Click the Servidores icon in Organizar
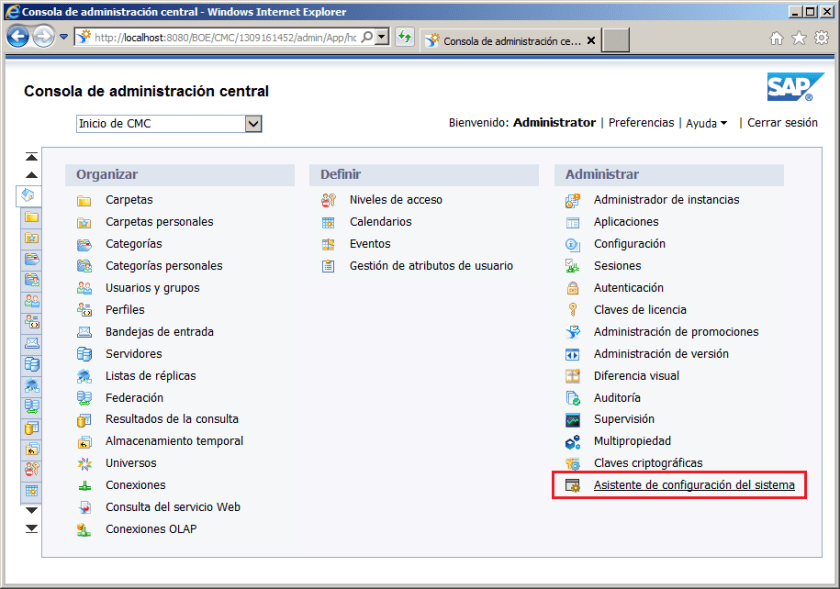 tap(85, 354)
